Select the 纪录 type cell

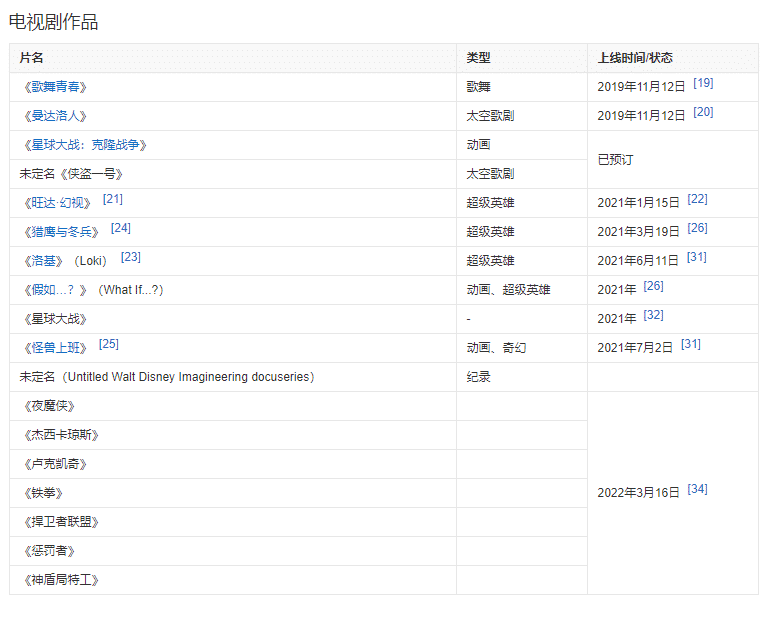[x=522, y=377]
